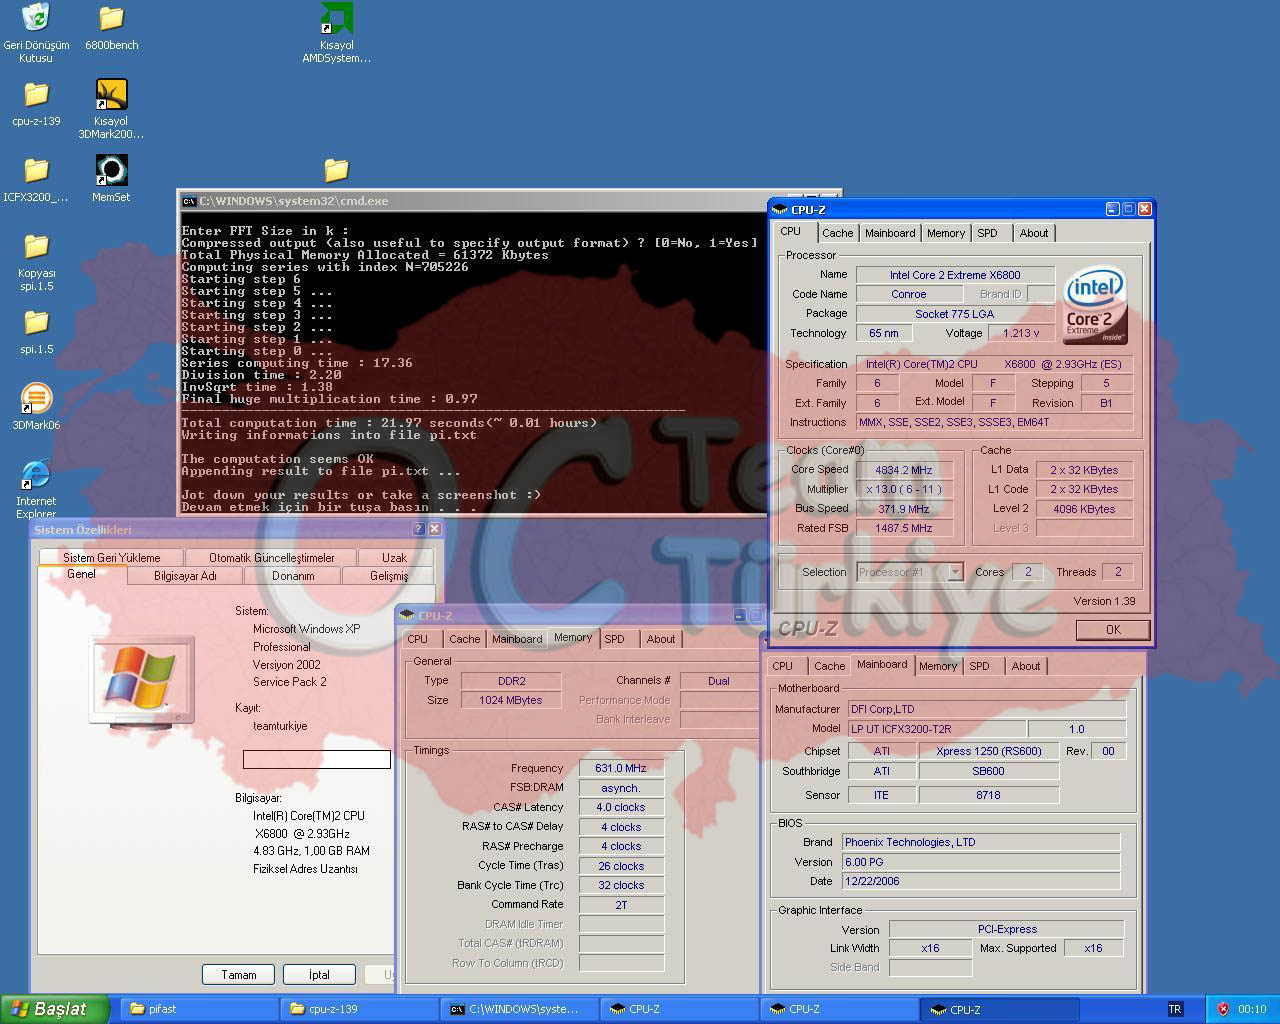Click Southbridge value SB600
The height and width of the screenshot is (1024, 1280).
pos(989,771)
